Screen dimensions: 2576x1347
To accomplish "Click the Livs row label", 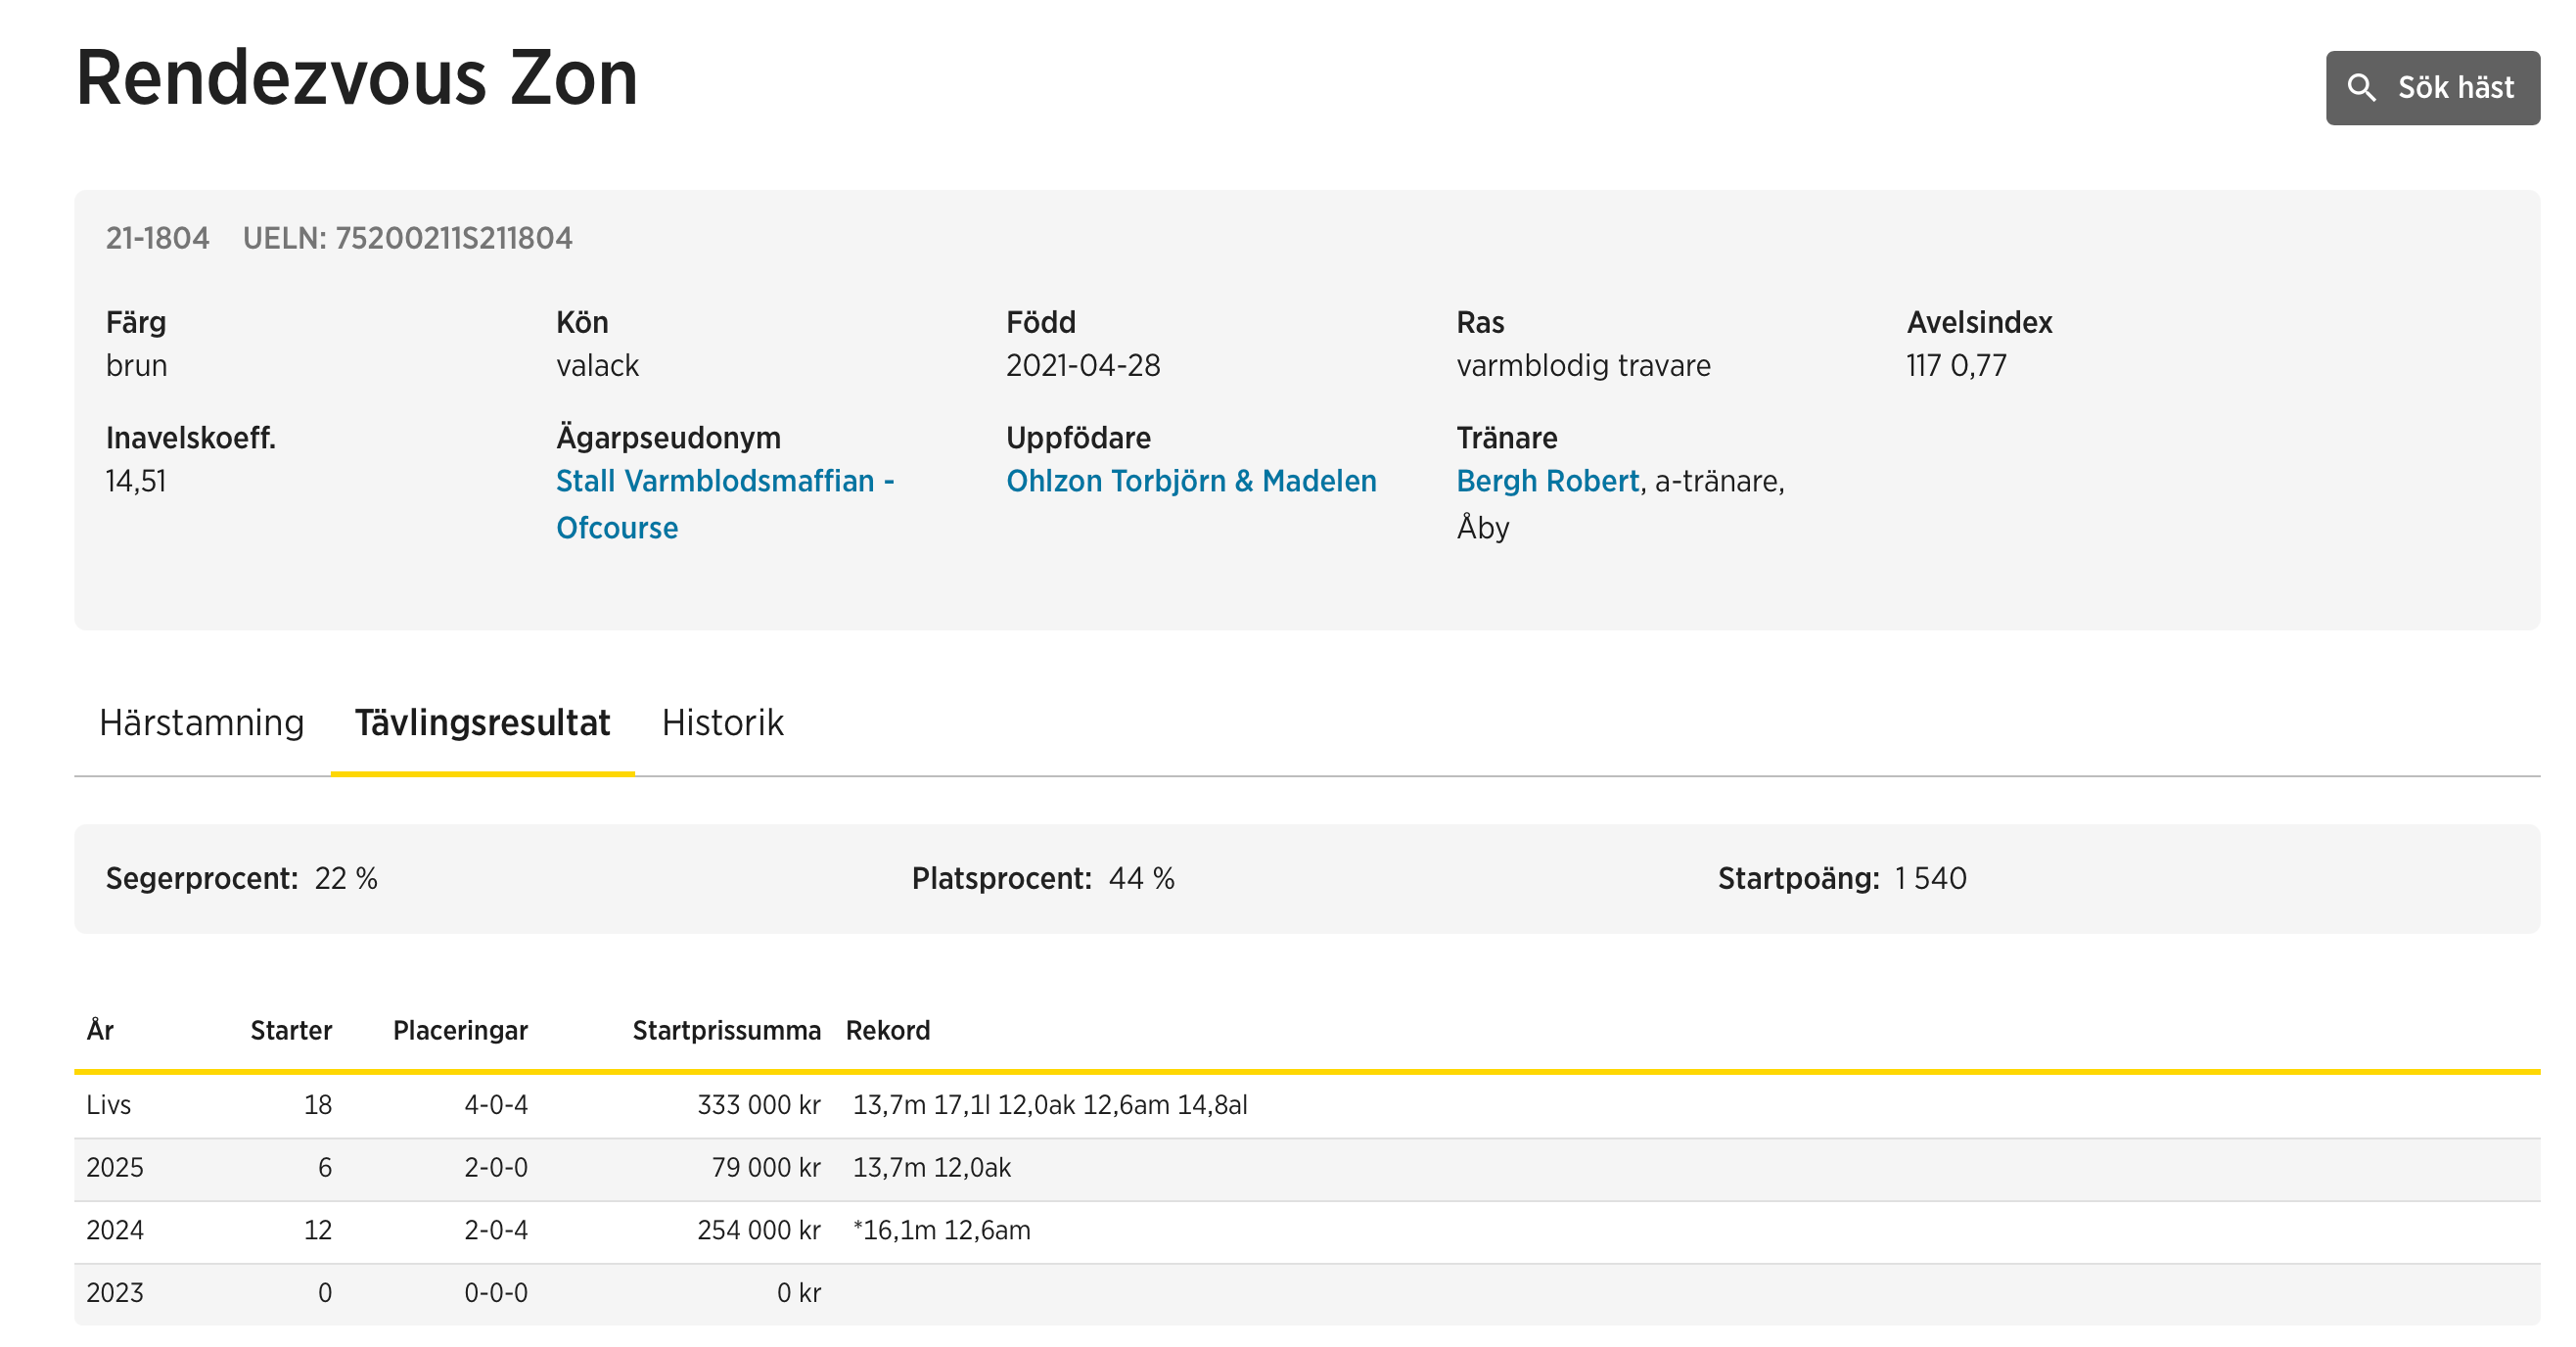I will click(x=109, y=1104).
